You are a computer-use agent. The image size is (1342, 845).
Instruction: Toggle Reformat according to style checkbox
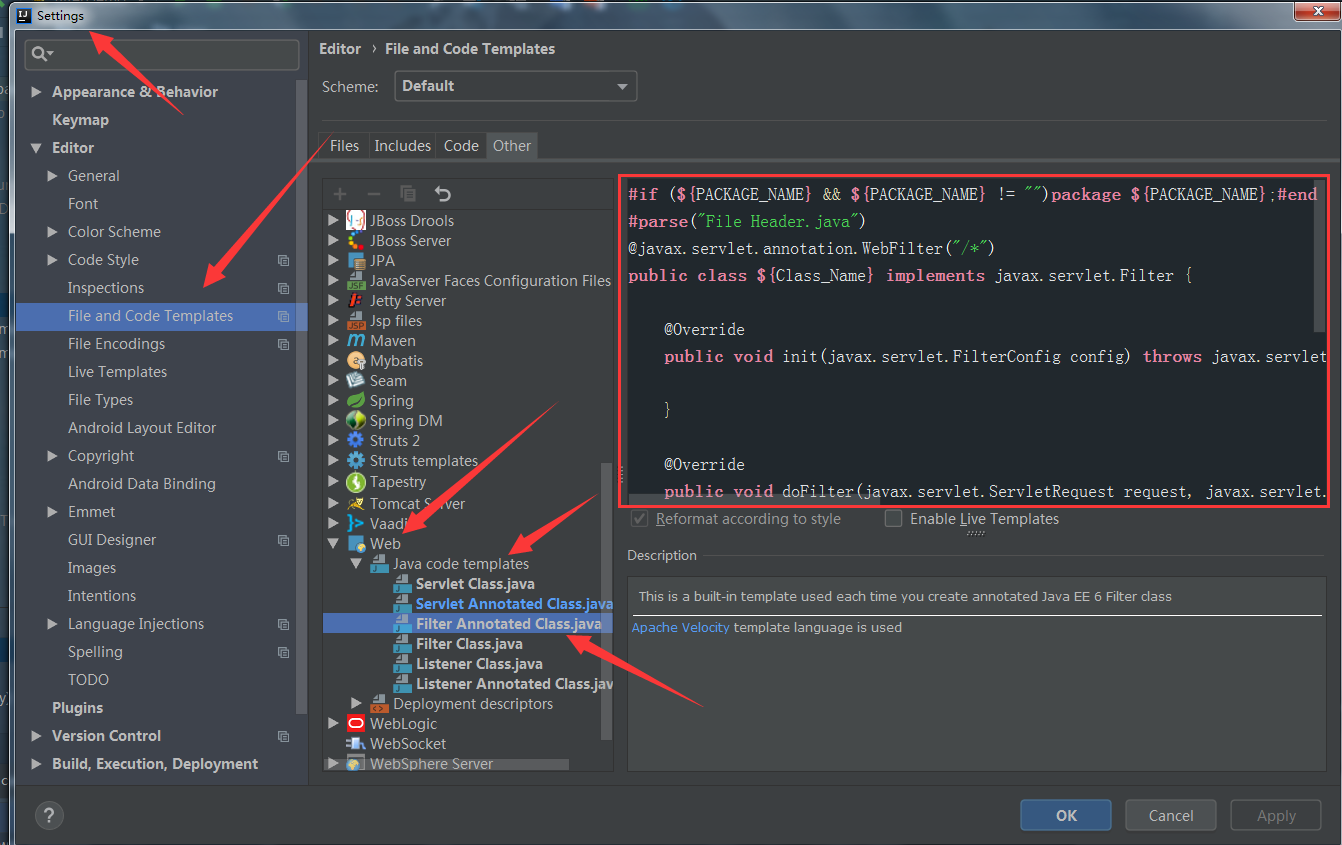pos(639,518)
